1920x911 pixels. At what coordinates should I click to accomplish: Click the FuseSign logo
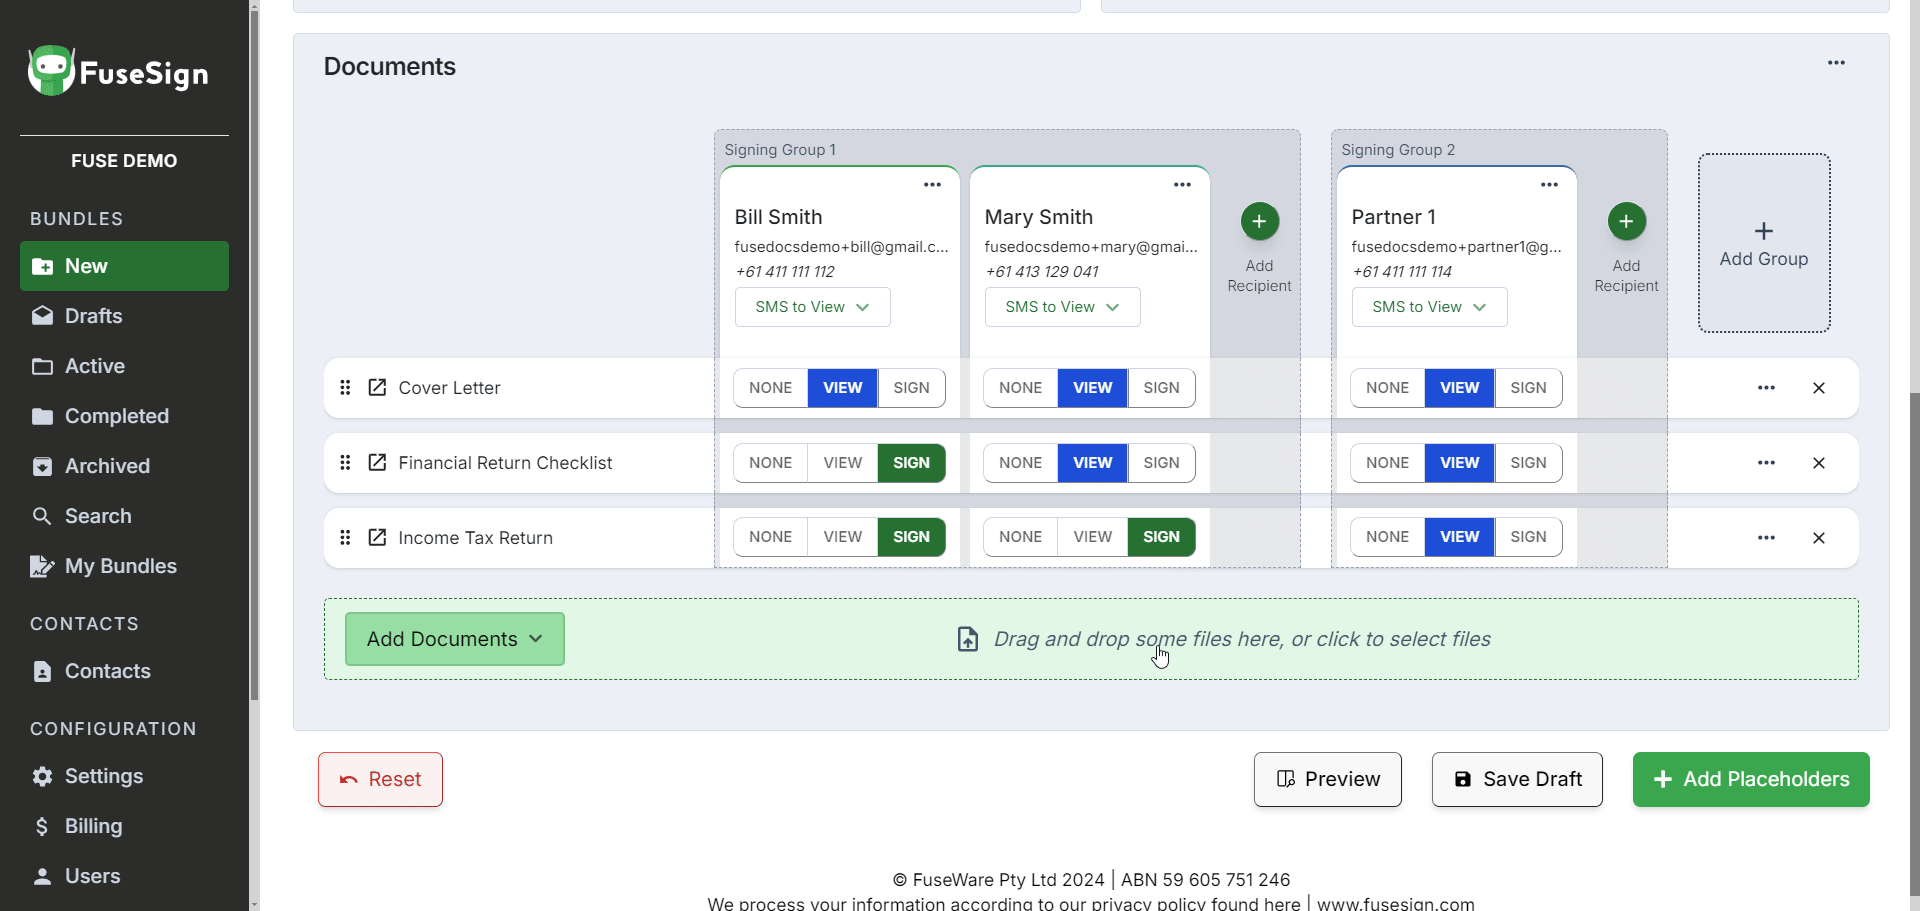coord(118,72)
